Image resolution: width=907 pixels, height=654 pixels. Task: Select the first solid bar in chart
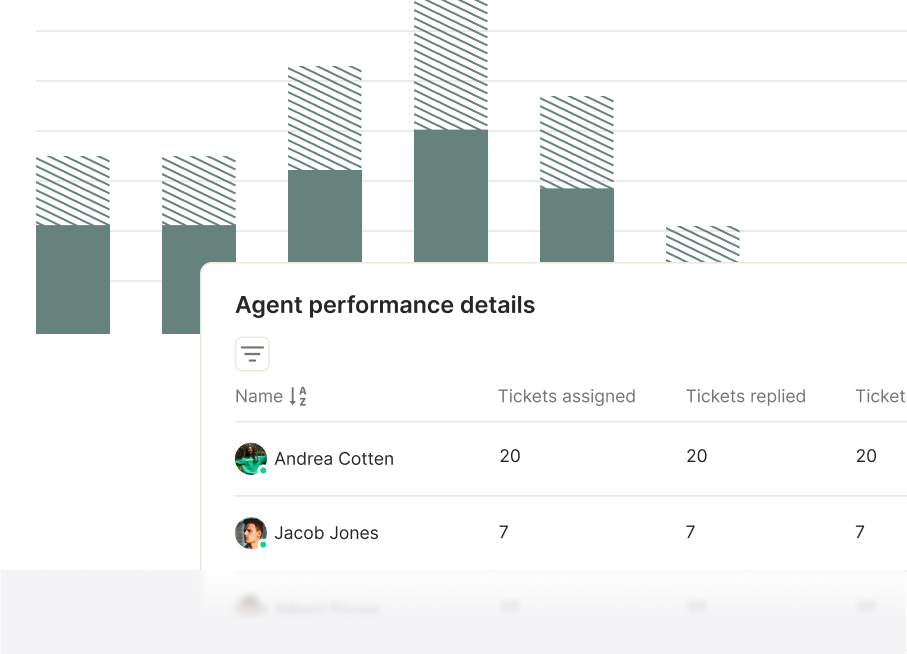tap(73, 279)
